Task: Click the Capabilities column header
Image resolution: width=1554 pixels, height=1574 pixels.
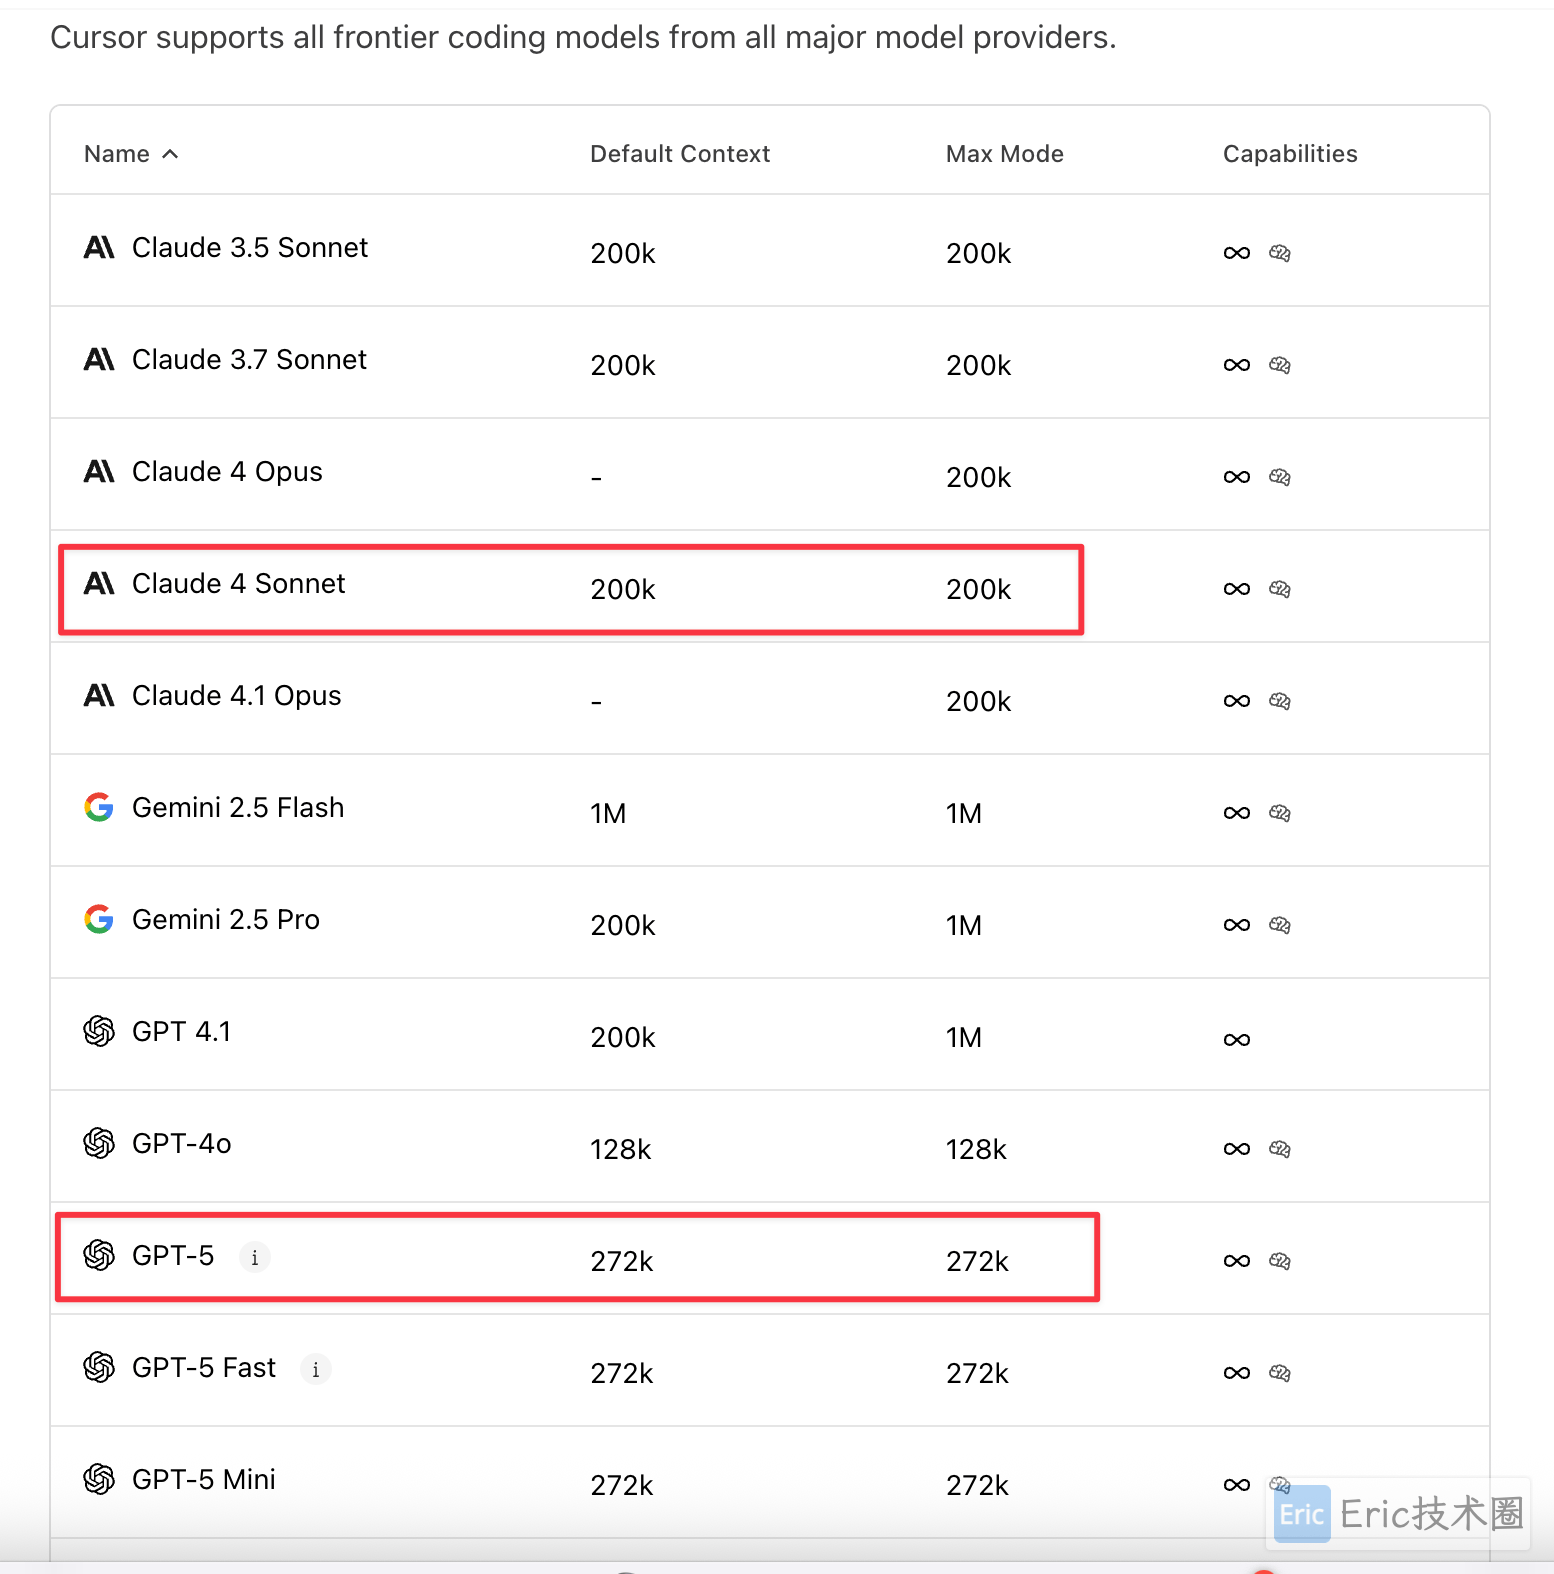Action: tap(1290, 154)
